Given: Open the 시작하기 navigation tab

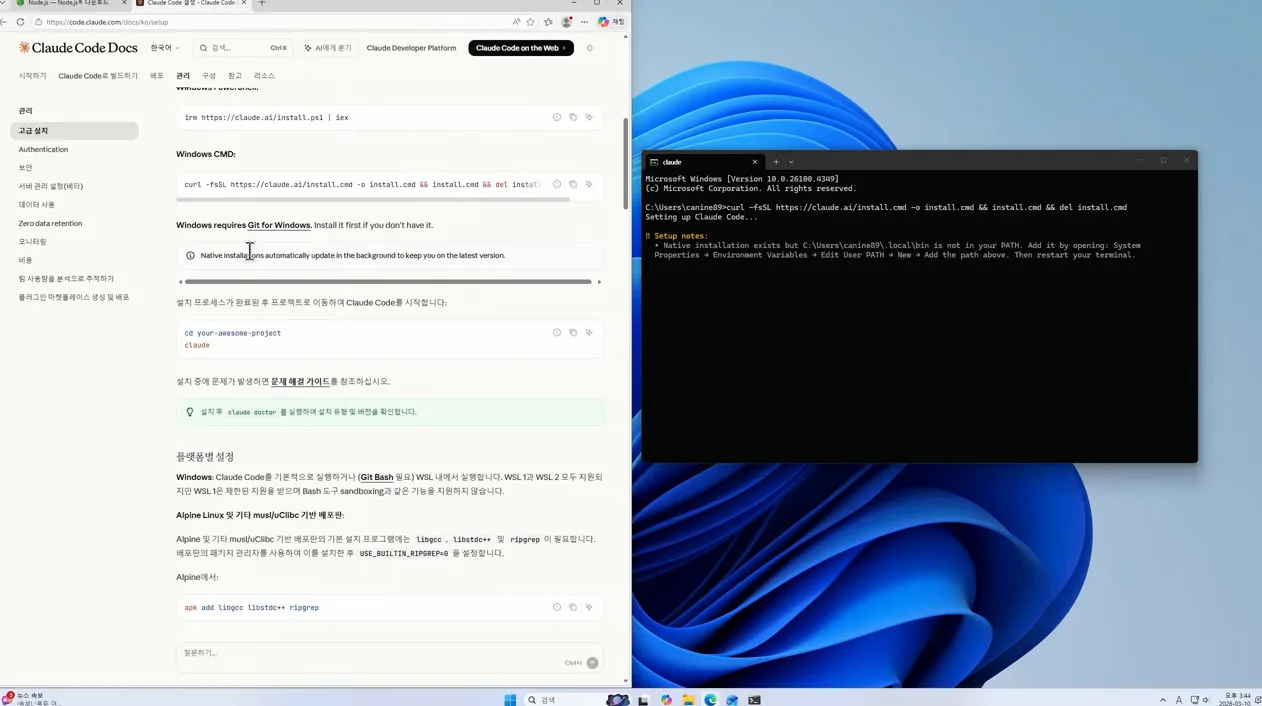Looking at the screenshot, I should pyautogui.click(x=32, y=76).
